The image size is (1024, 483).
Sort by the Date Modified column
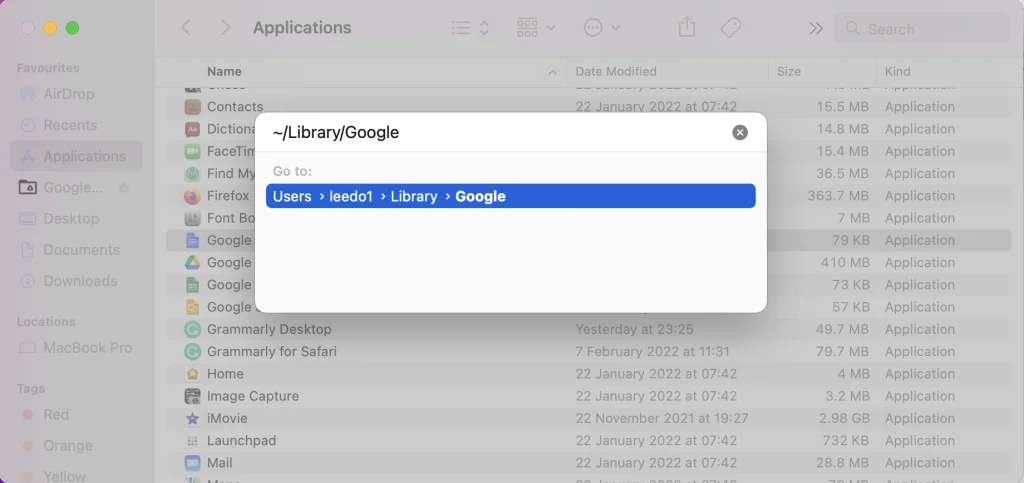click(616, 72)
